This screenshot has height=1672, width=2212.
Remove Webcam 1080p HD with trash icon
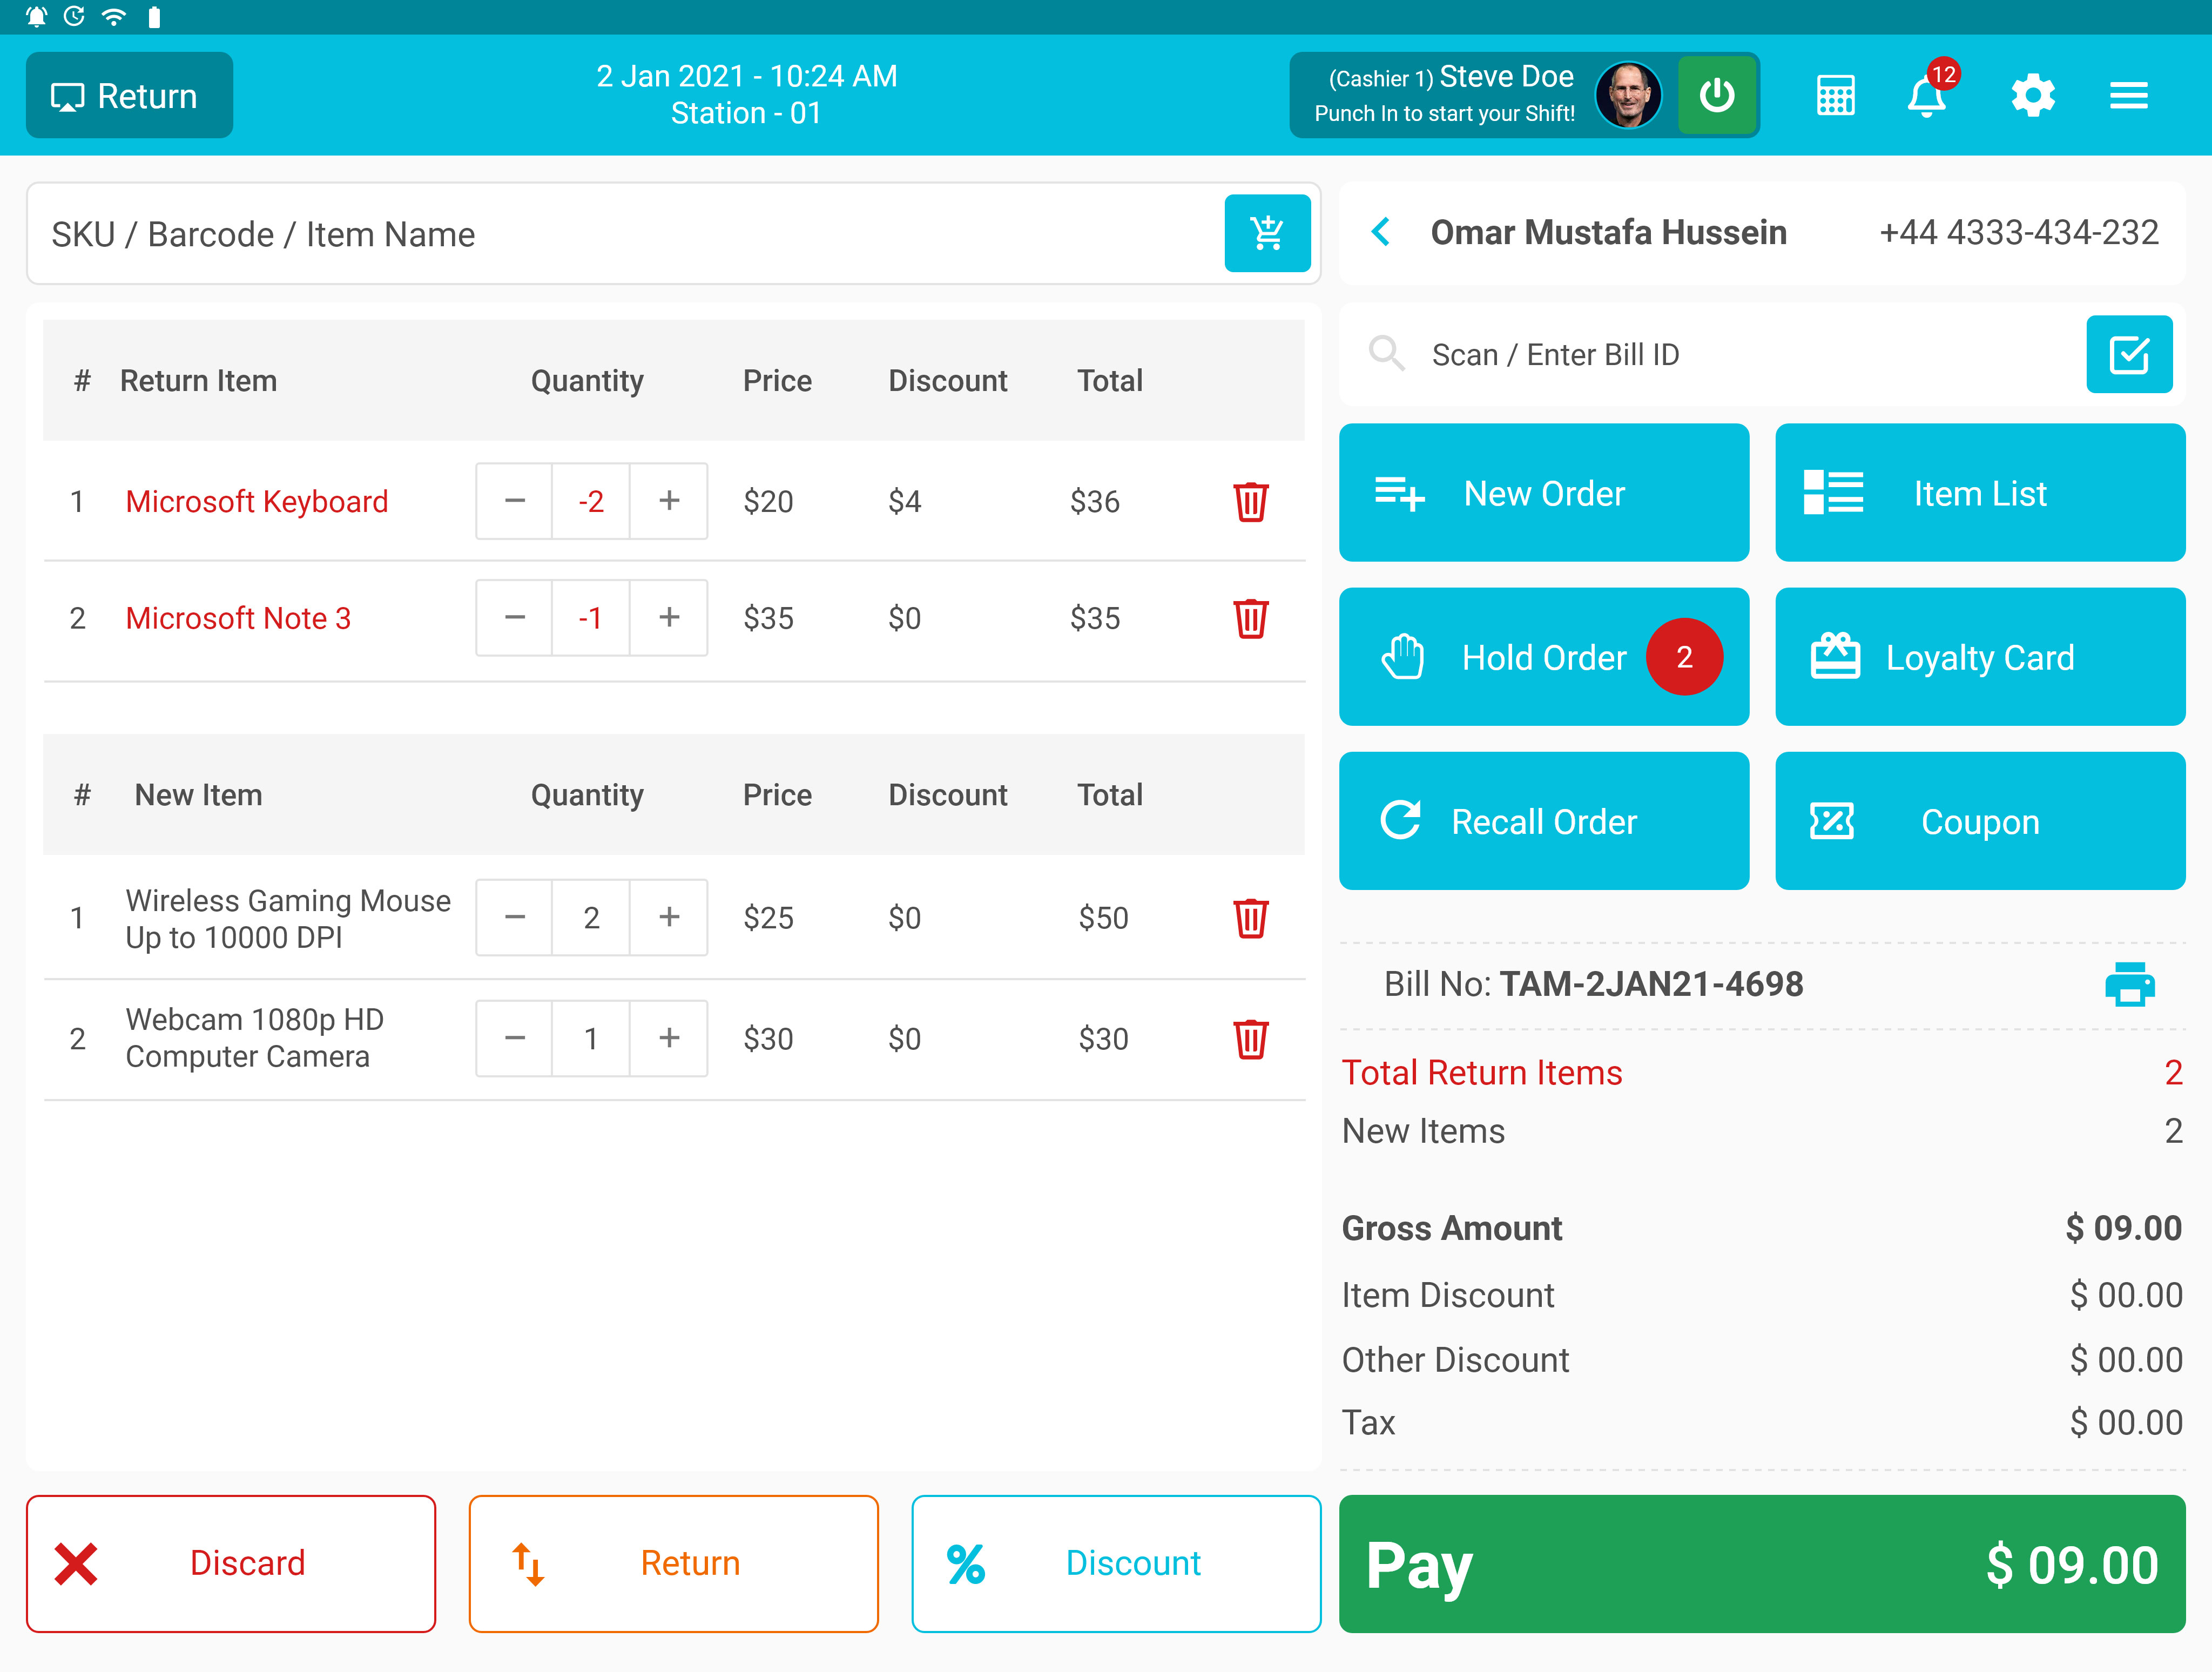point(1250,1039)
